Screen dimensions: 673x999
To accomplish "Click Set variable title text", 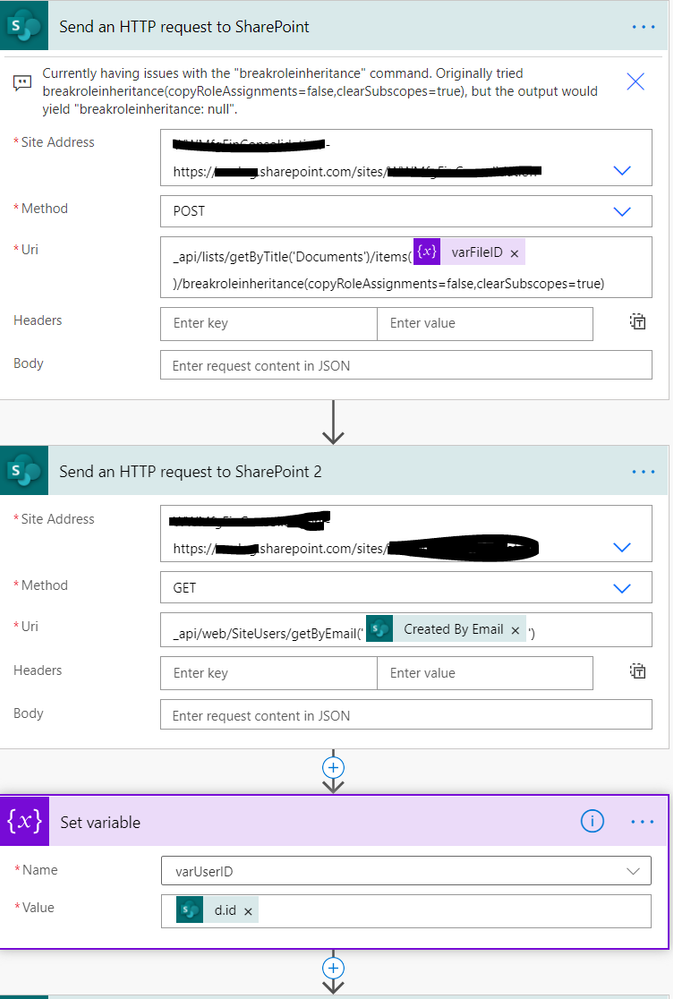I will coord(100,823).
